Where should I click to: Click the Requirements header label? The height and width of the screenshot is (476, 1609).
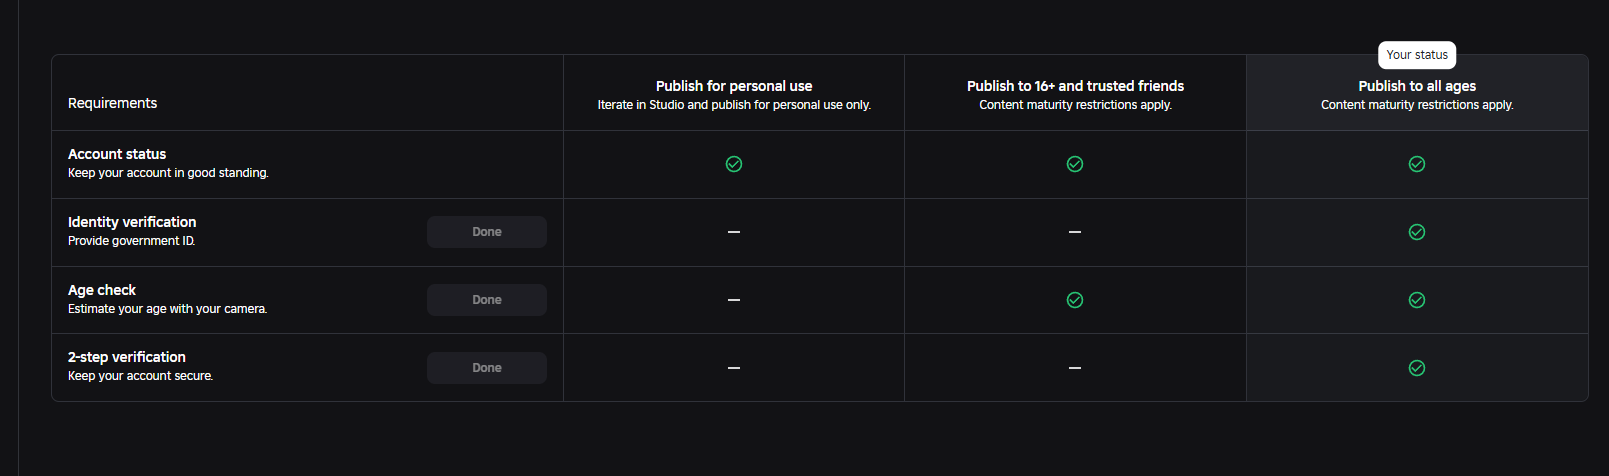(x=112, y=103)
